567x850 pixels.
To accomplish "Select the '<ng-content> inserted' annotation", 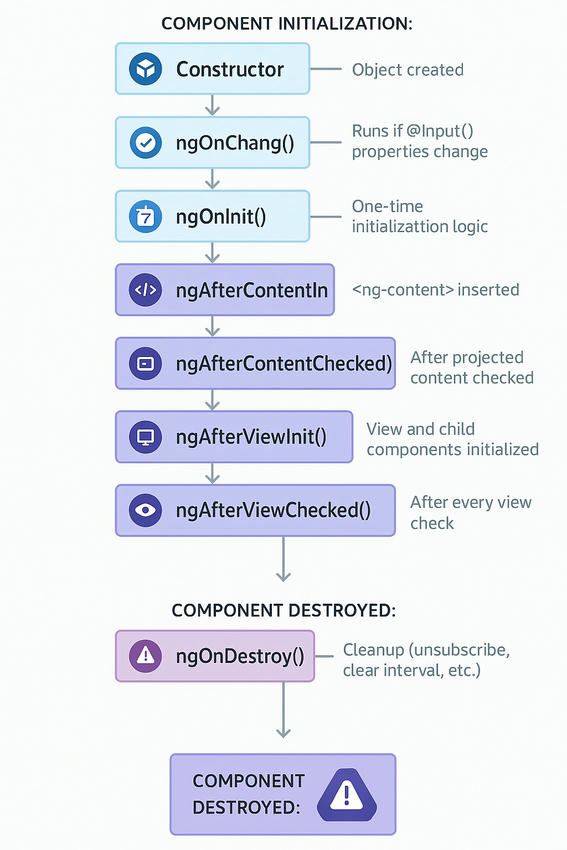I will pos(435,289).
